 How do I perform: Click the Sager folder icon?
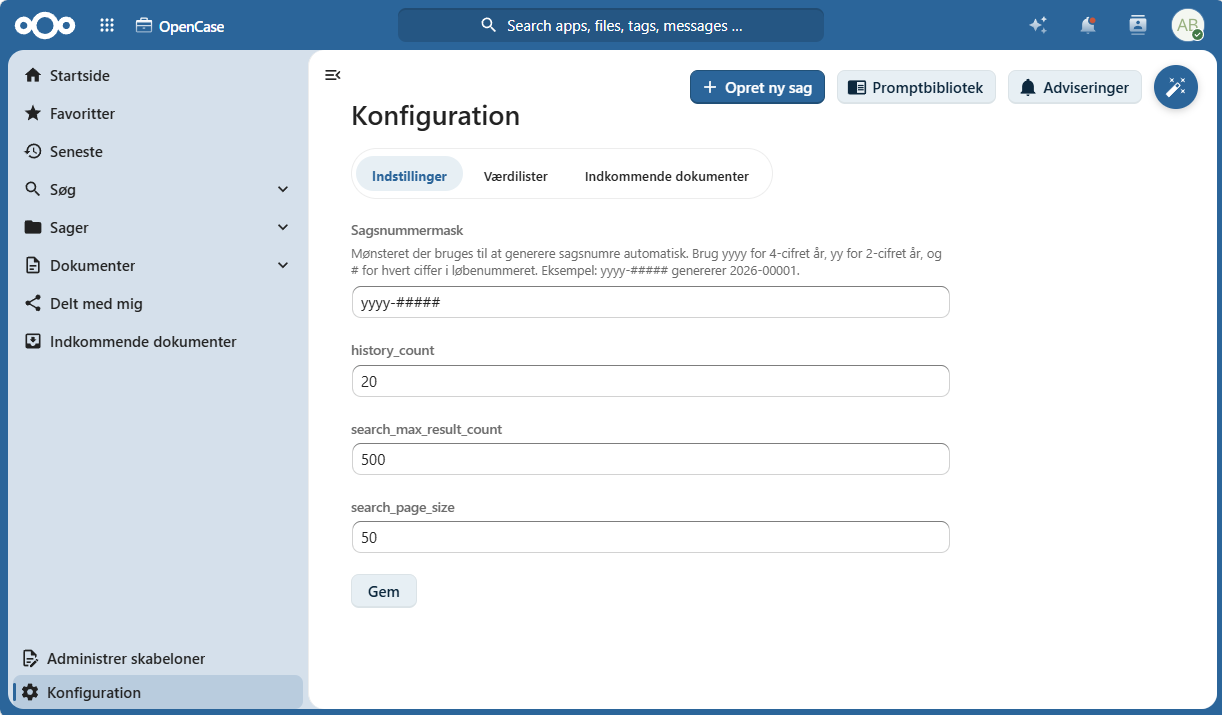point(33,227)
